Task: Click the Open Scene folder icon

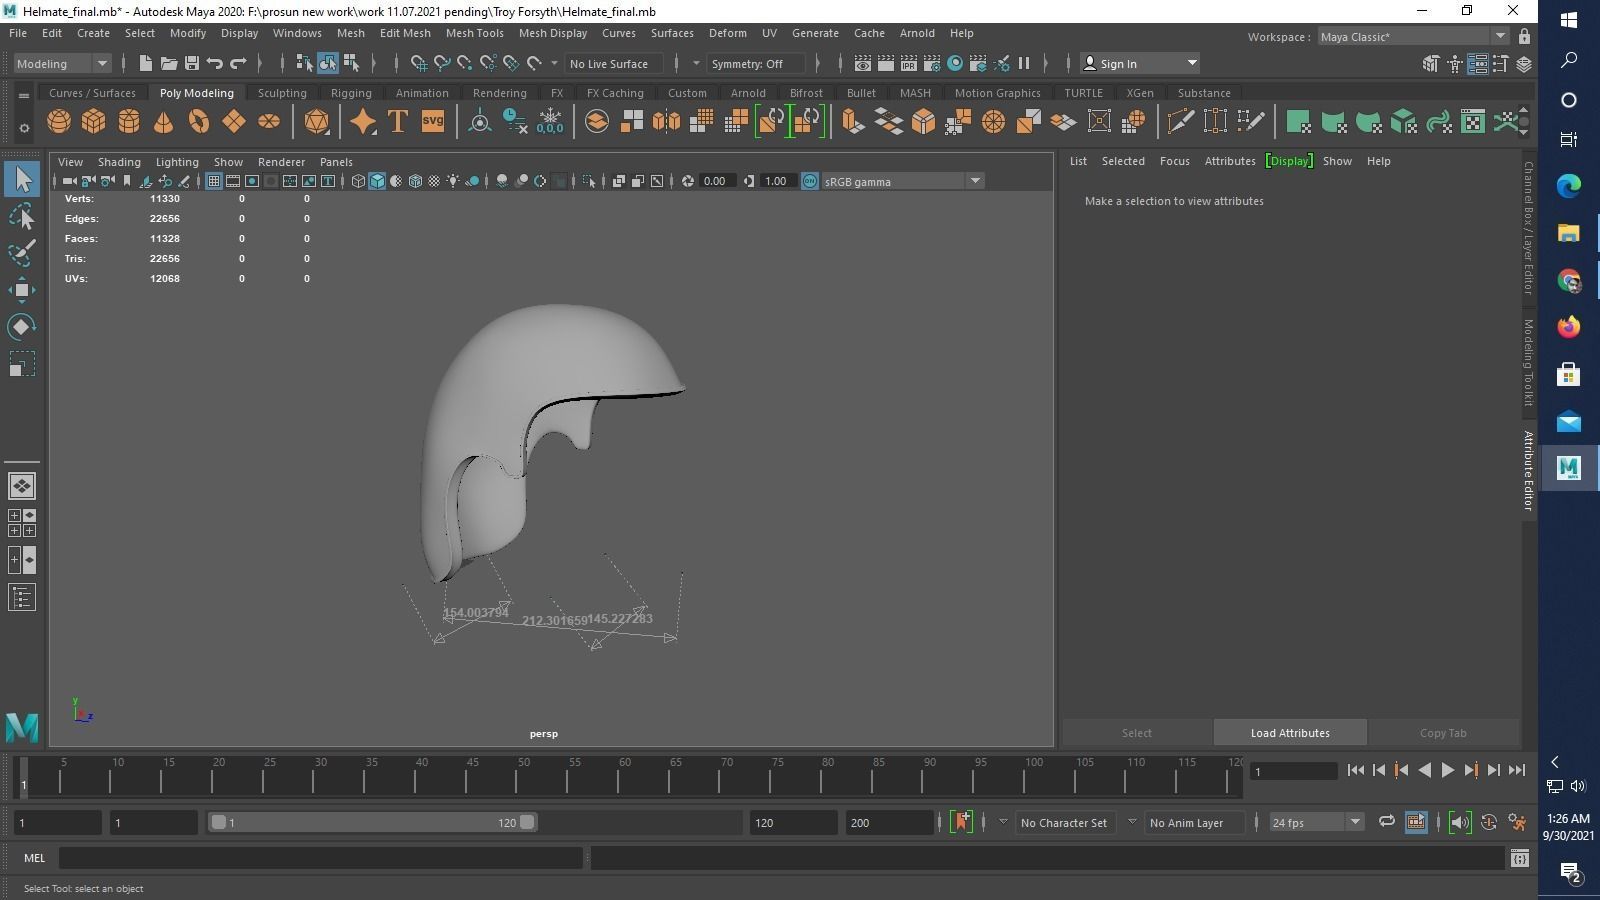Action: (169, 63)
